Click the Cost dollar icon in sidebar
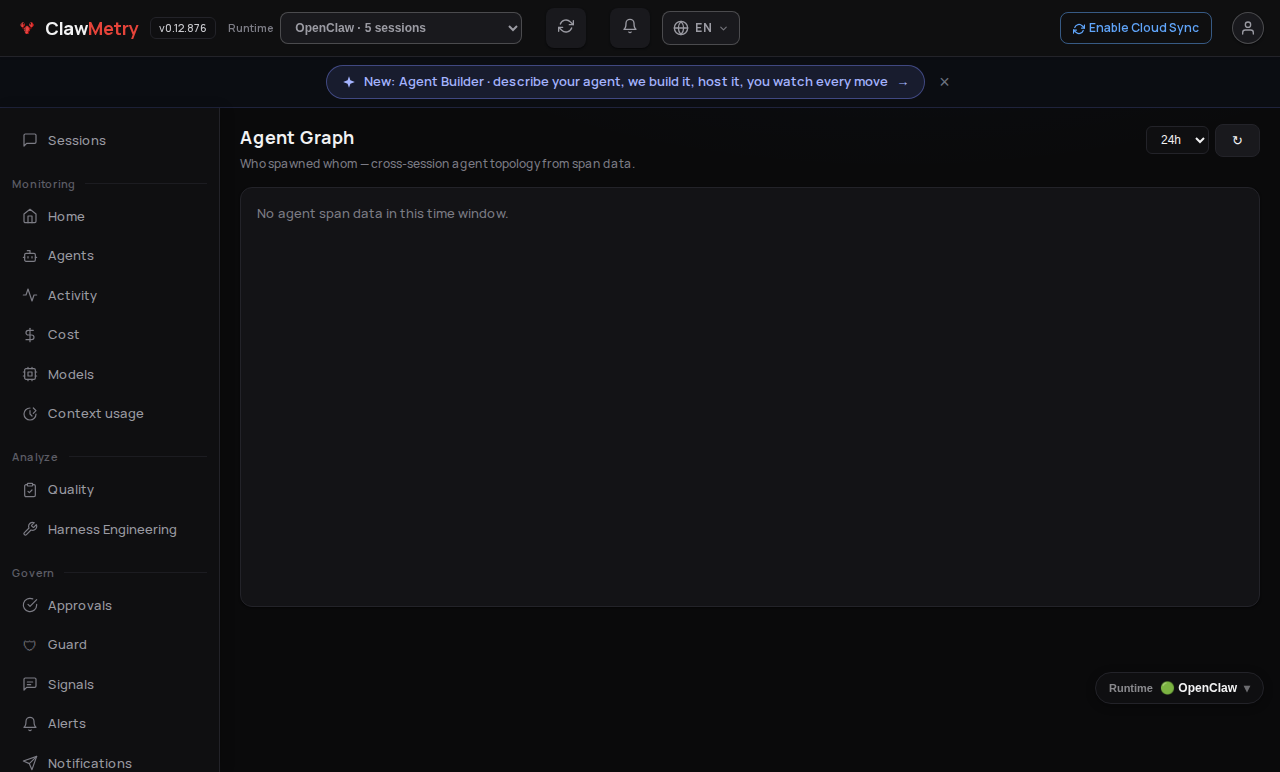The width and height of the screenshot is (1280, 772). click(30, 335)
